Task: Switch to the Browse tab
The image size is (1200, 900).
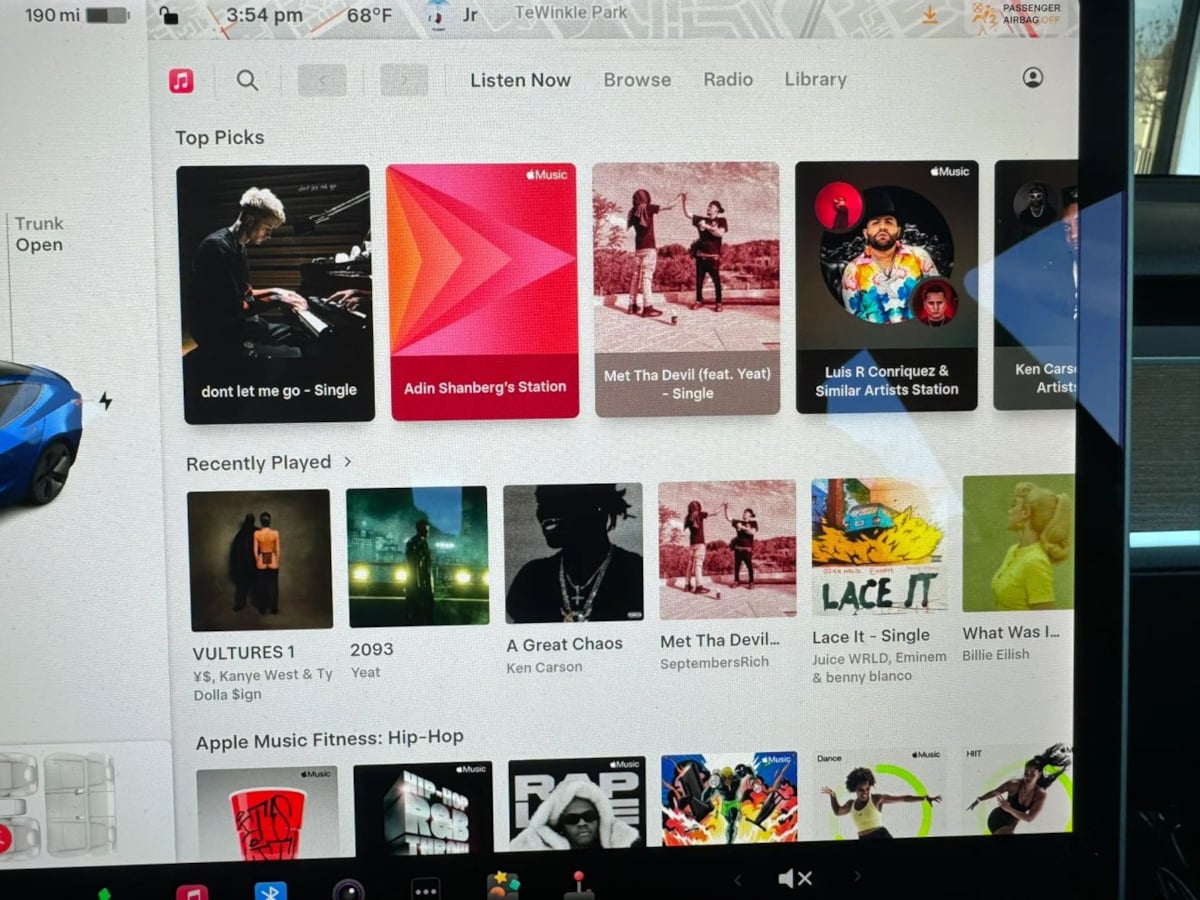Action: point(637,80)
